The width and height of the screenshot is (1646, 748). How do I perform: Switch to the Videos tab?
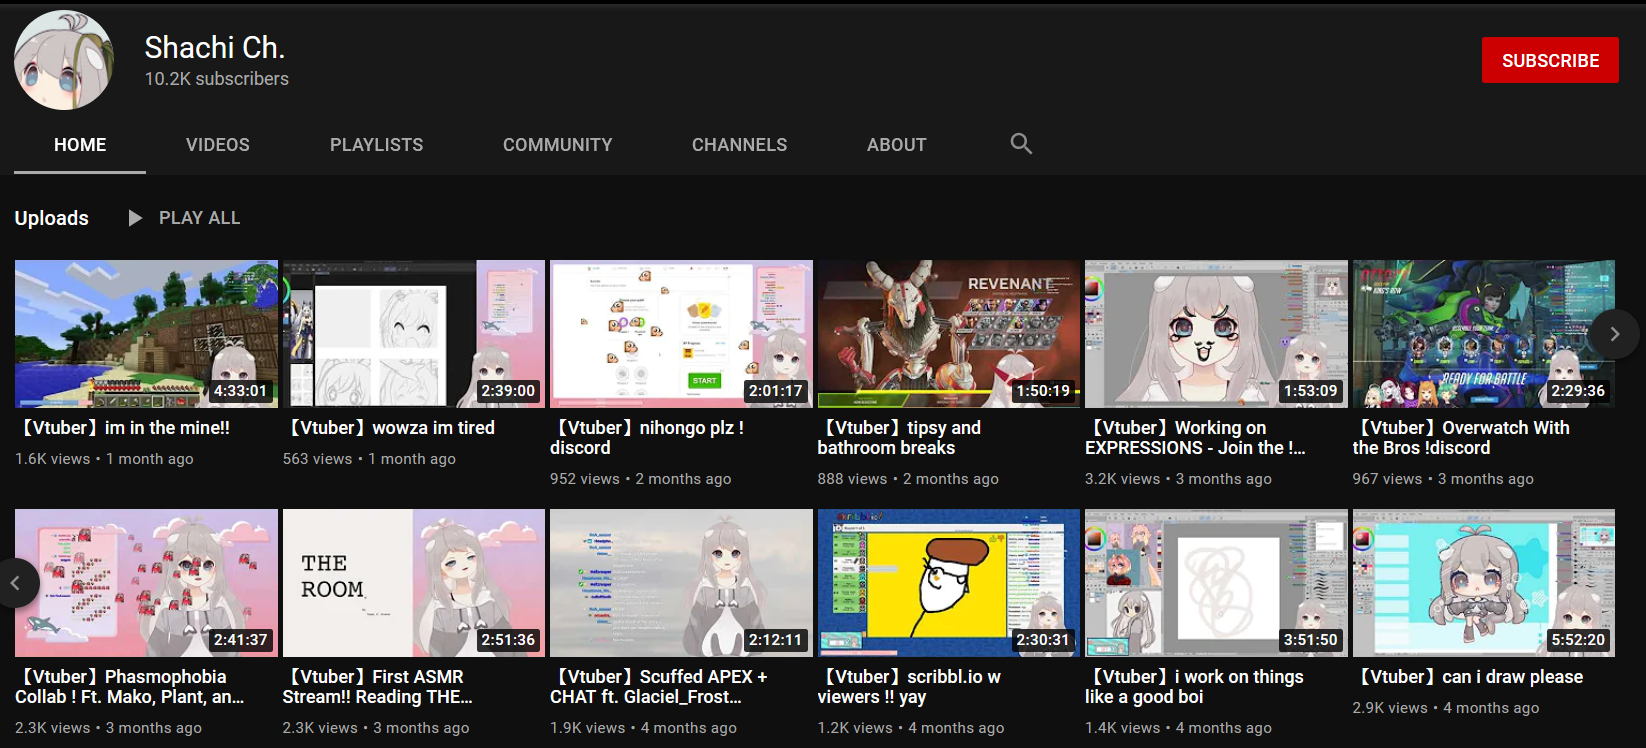pyautogui.click(x=217, y=145)
